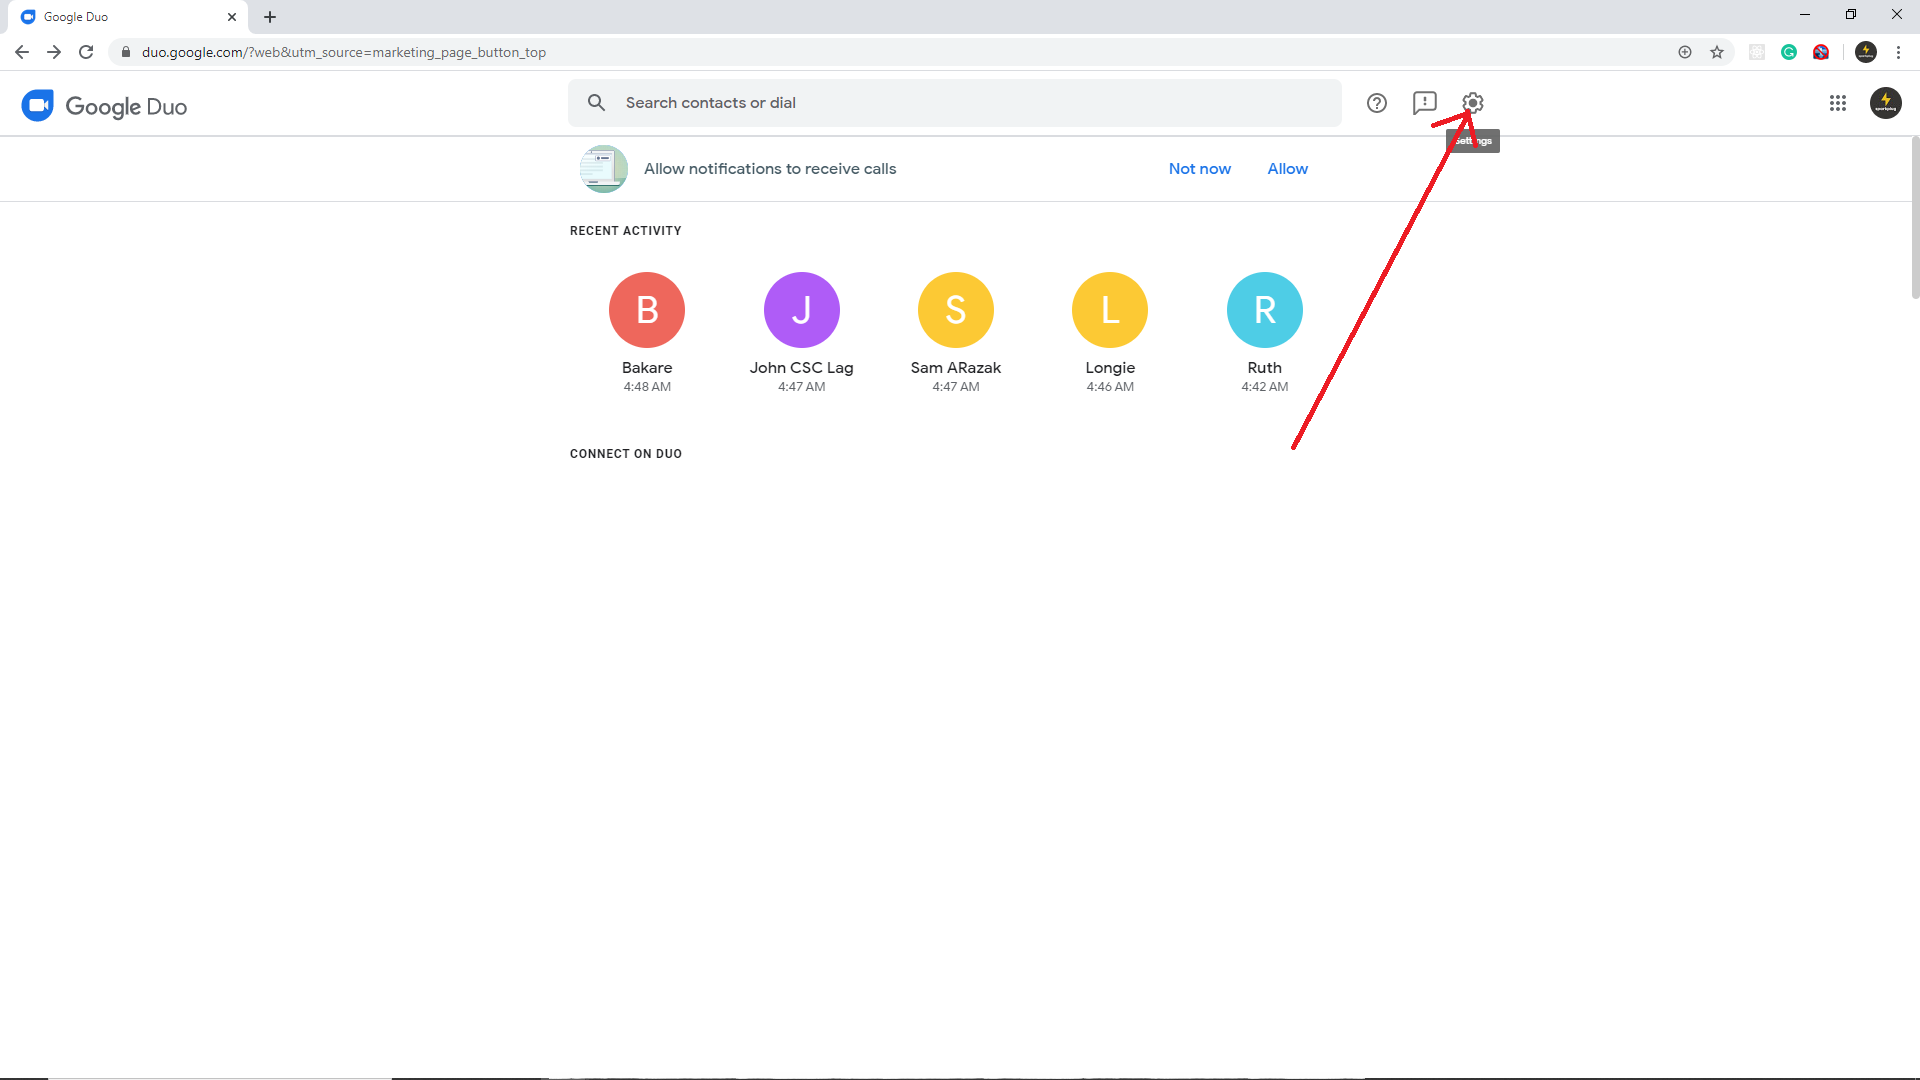Go back in browser history
Viewport: 1920px width, 1080px height.
click(22, 52)
